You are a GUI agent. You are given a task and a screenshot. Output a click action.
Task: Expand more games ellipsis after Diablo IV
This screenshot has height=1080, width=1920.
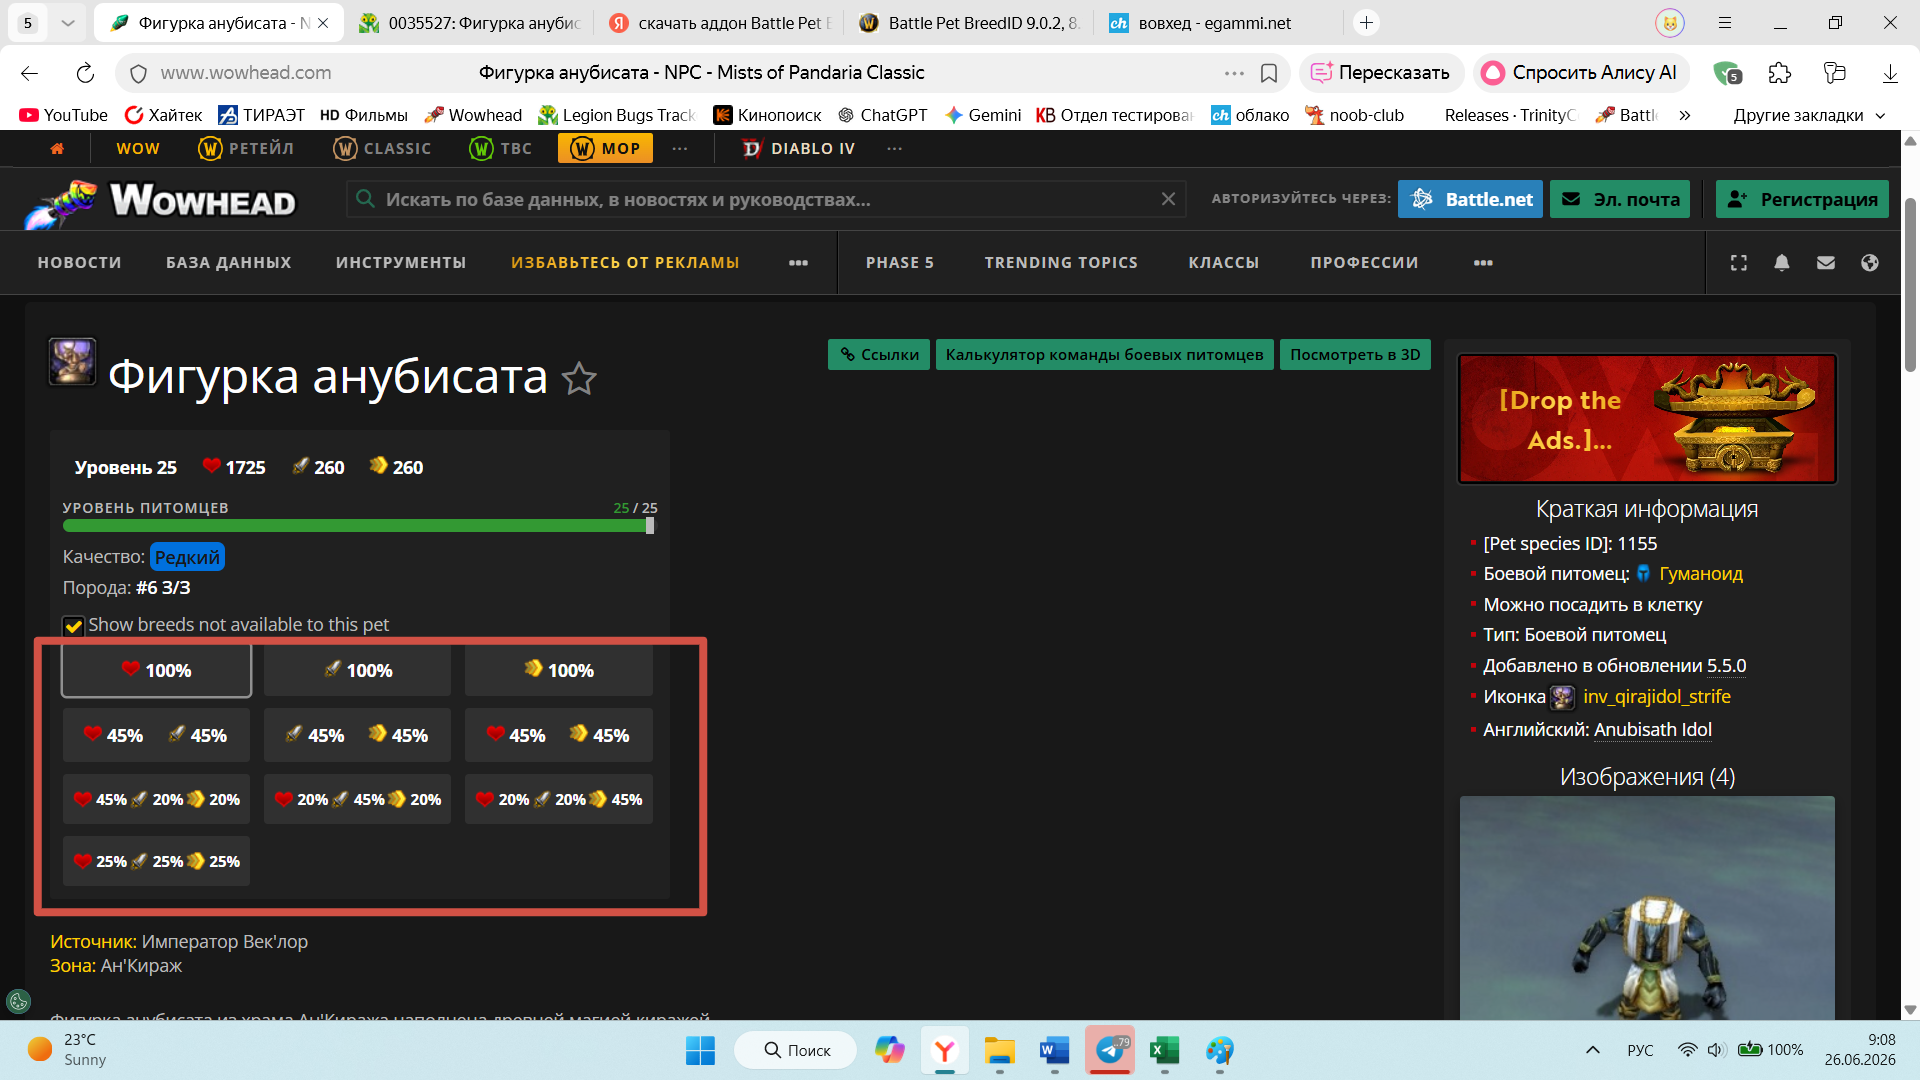894,148
